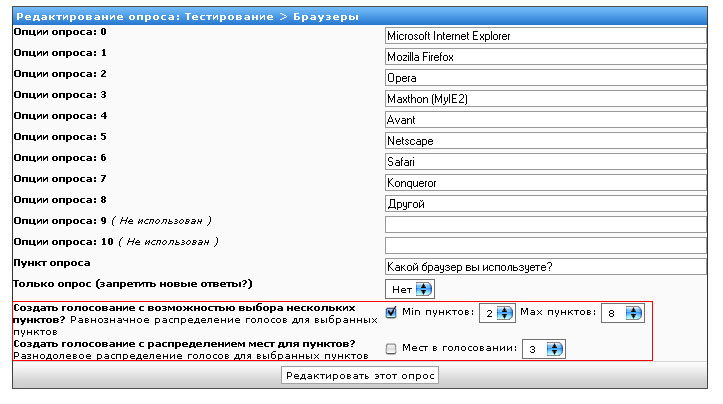
Task: Focus the Maxthon (MyIE2) option field
Action: (x=546, y=99)
